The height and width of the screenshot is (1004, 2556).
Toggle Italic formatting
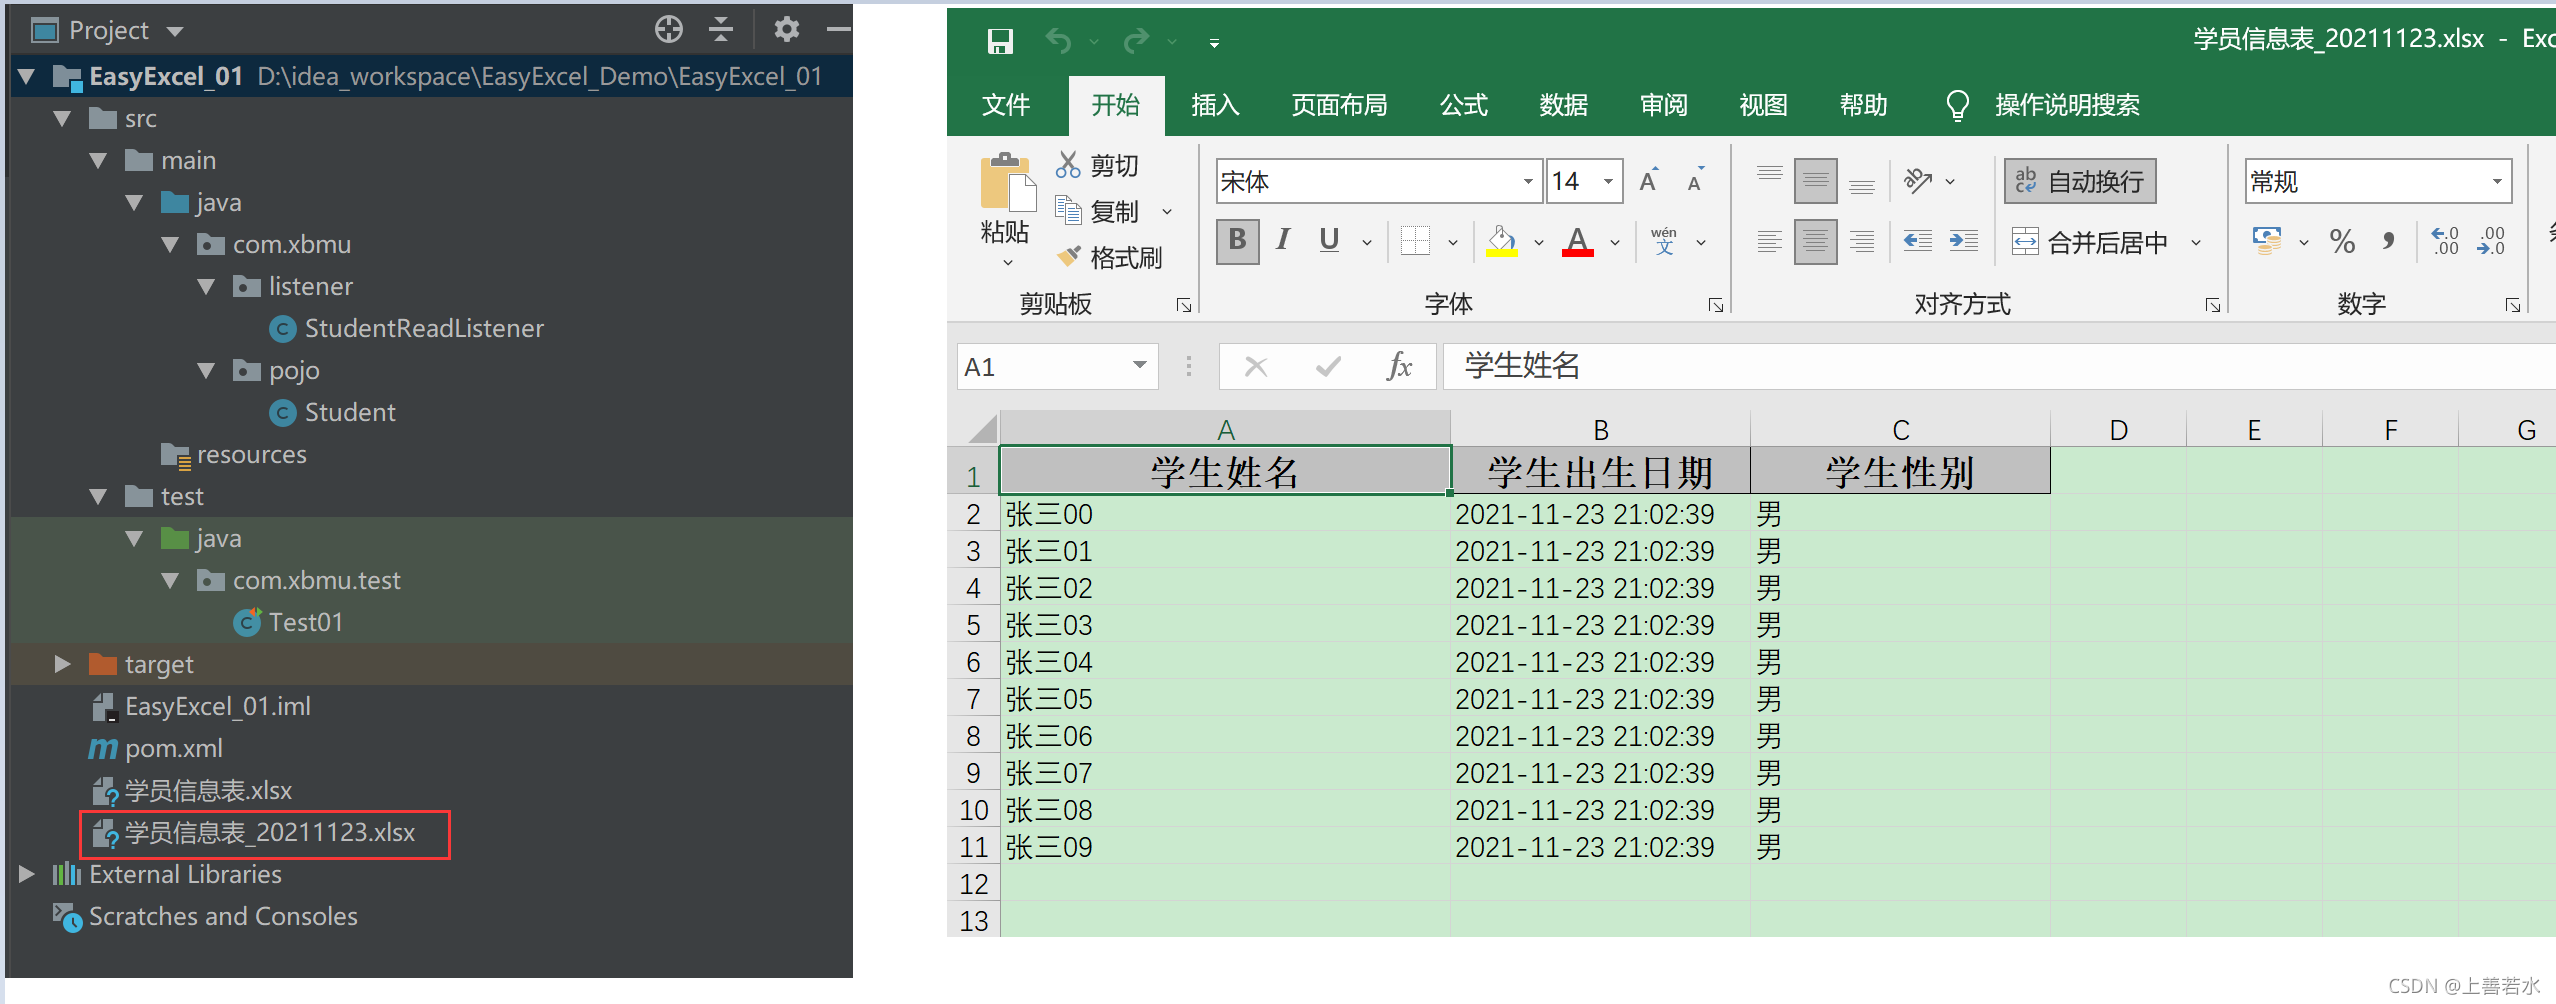(1283, 241)
